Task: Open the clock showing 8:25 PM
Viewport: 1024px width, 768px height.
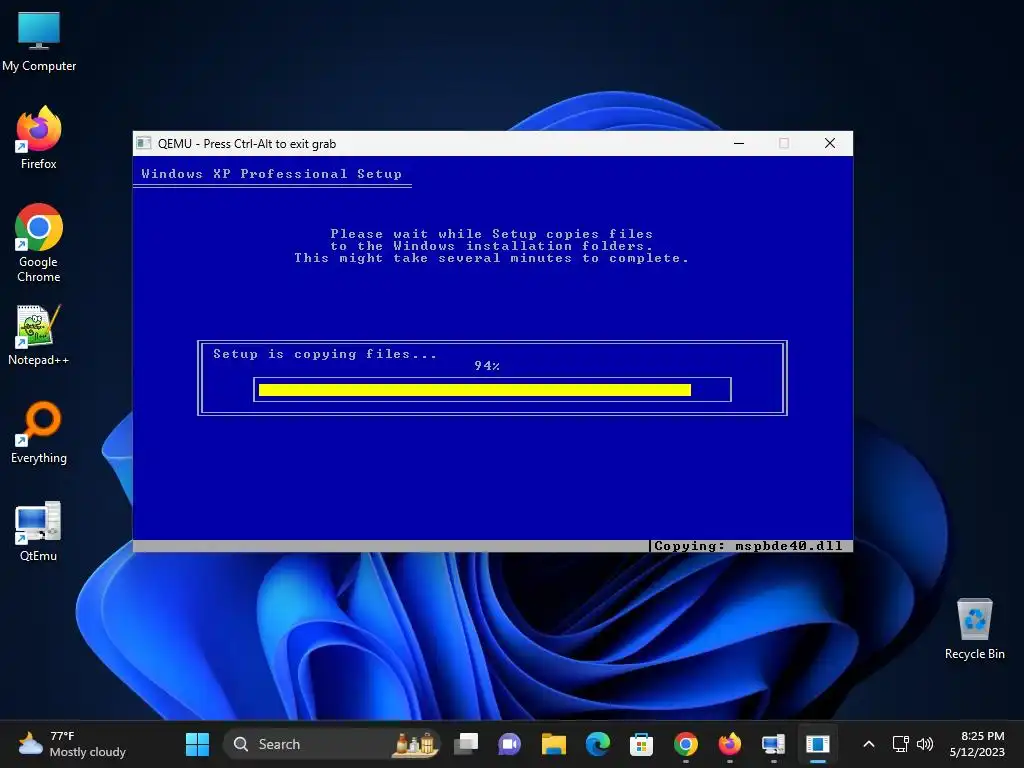Action: click(977, 744)
